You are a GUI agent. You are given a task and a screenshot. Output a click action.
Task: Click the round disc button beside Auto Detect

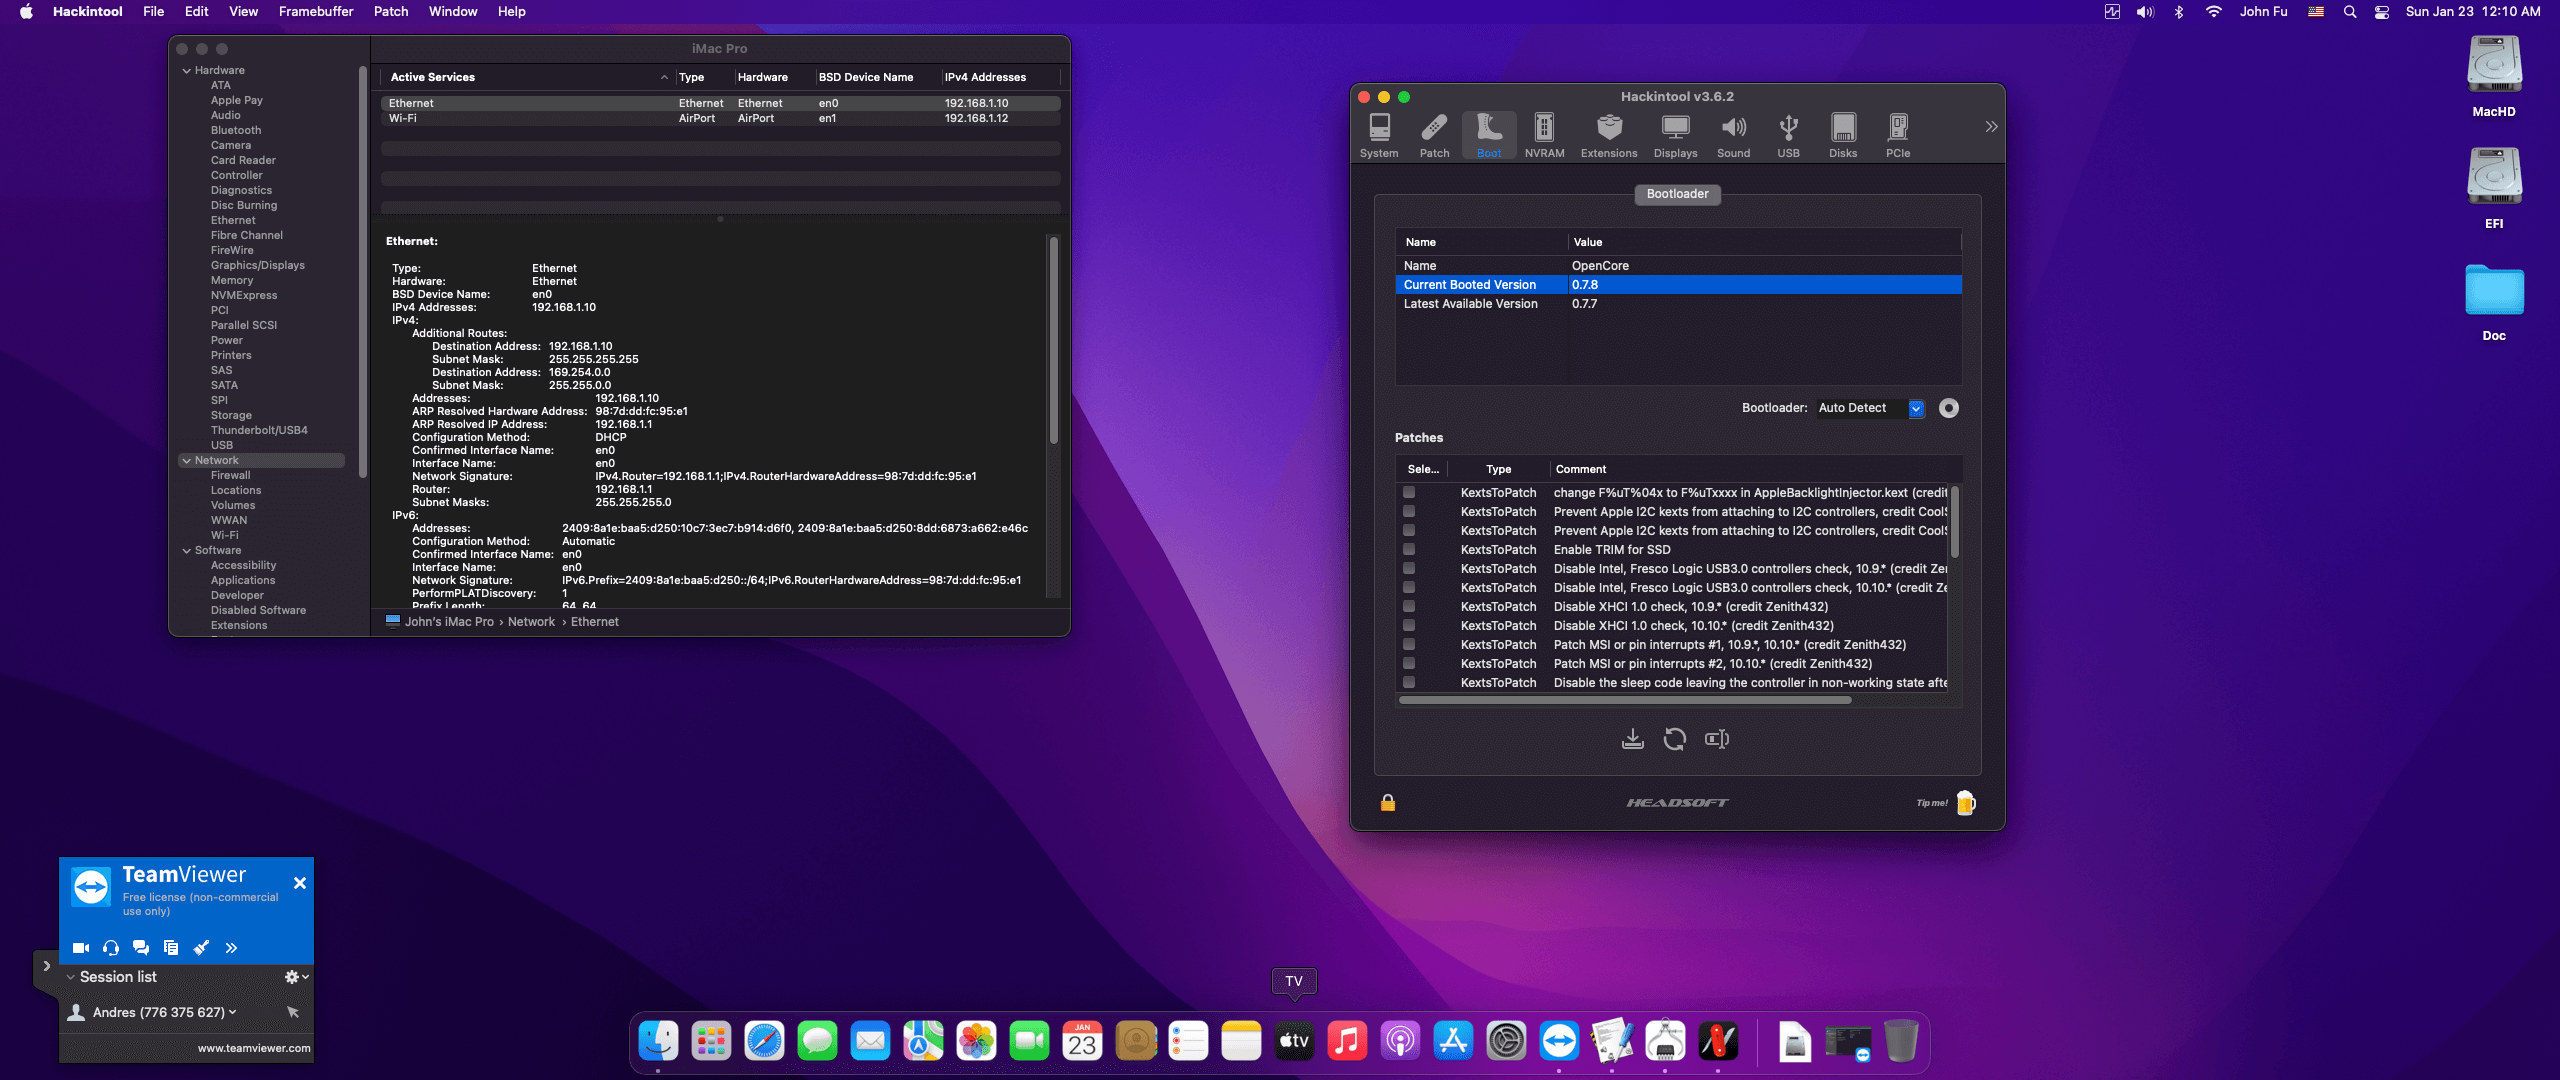[x=1949, y=408]
